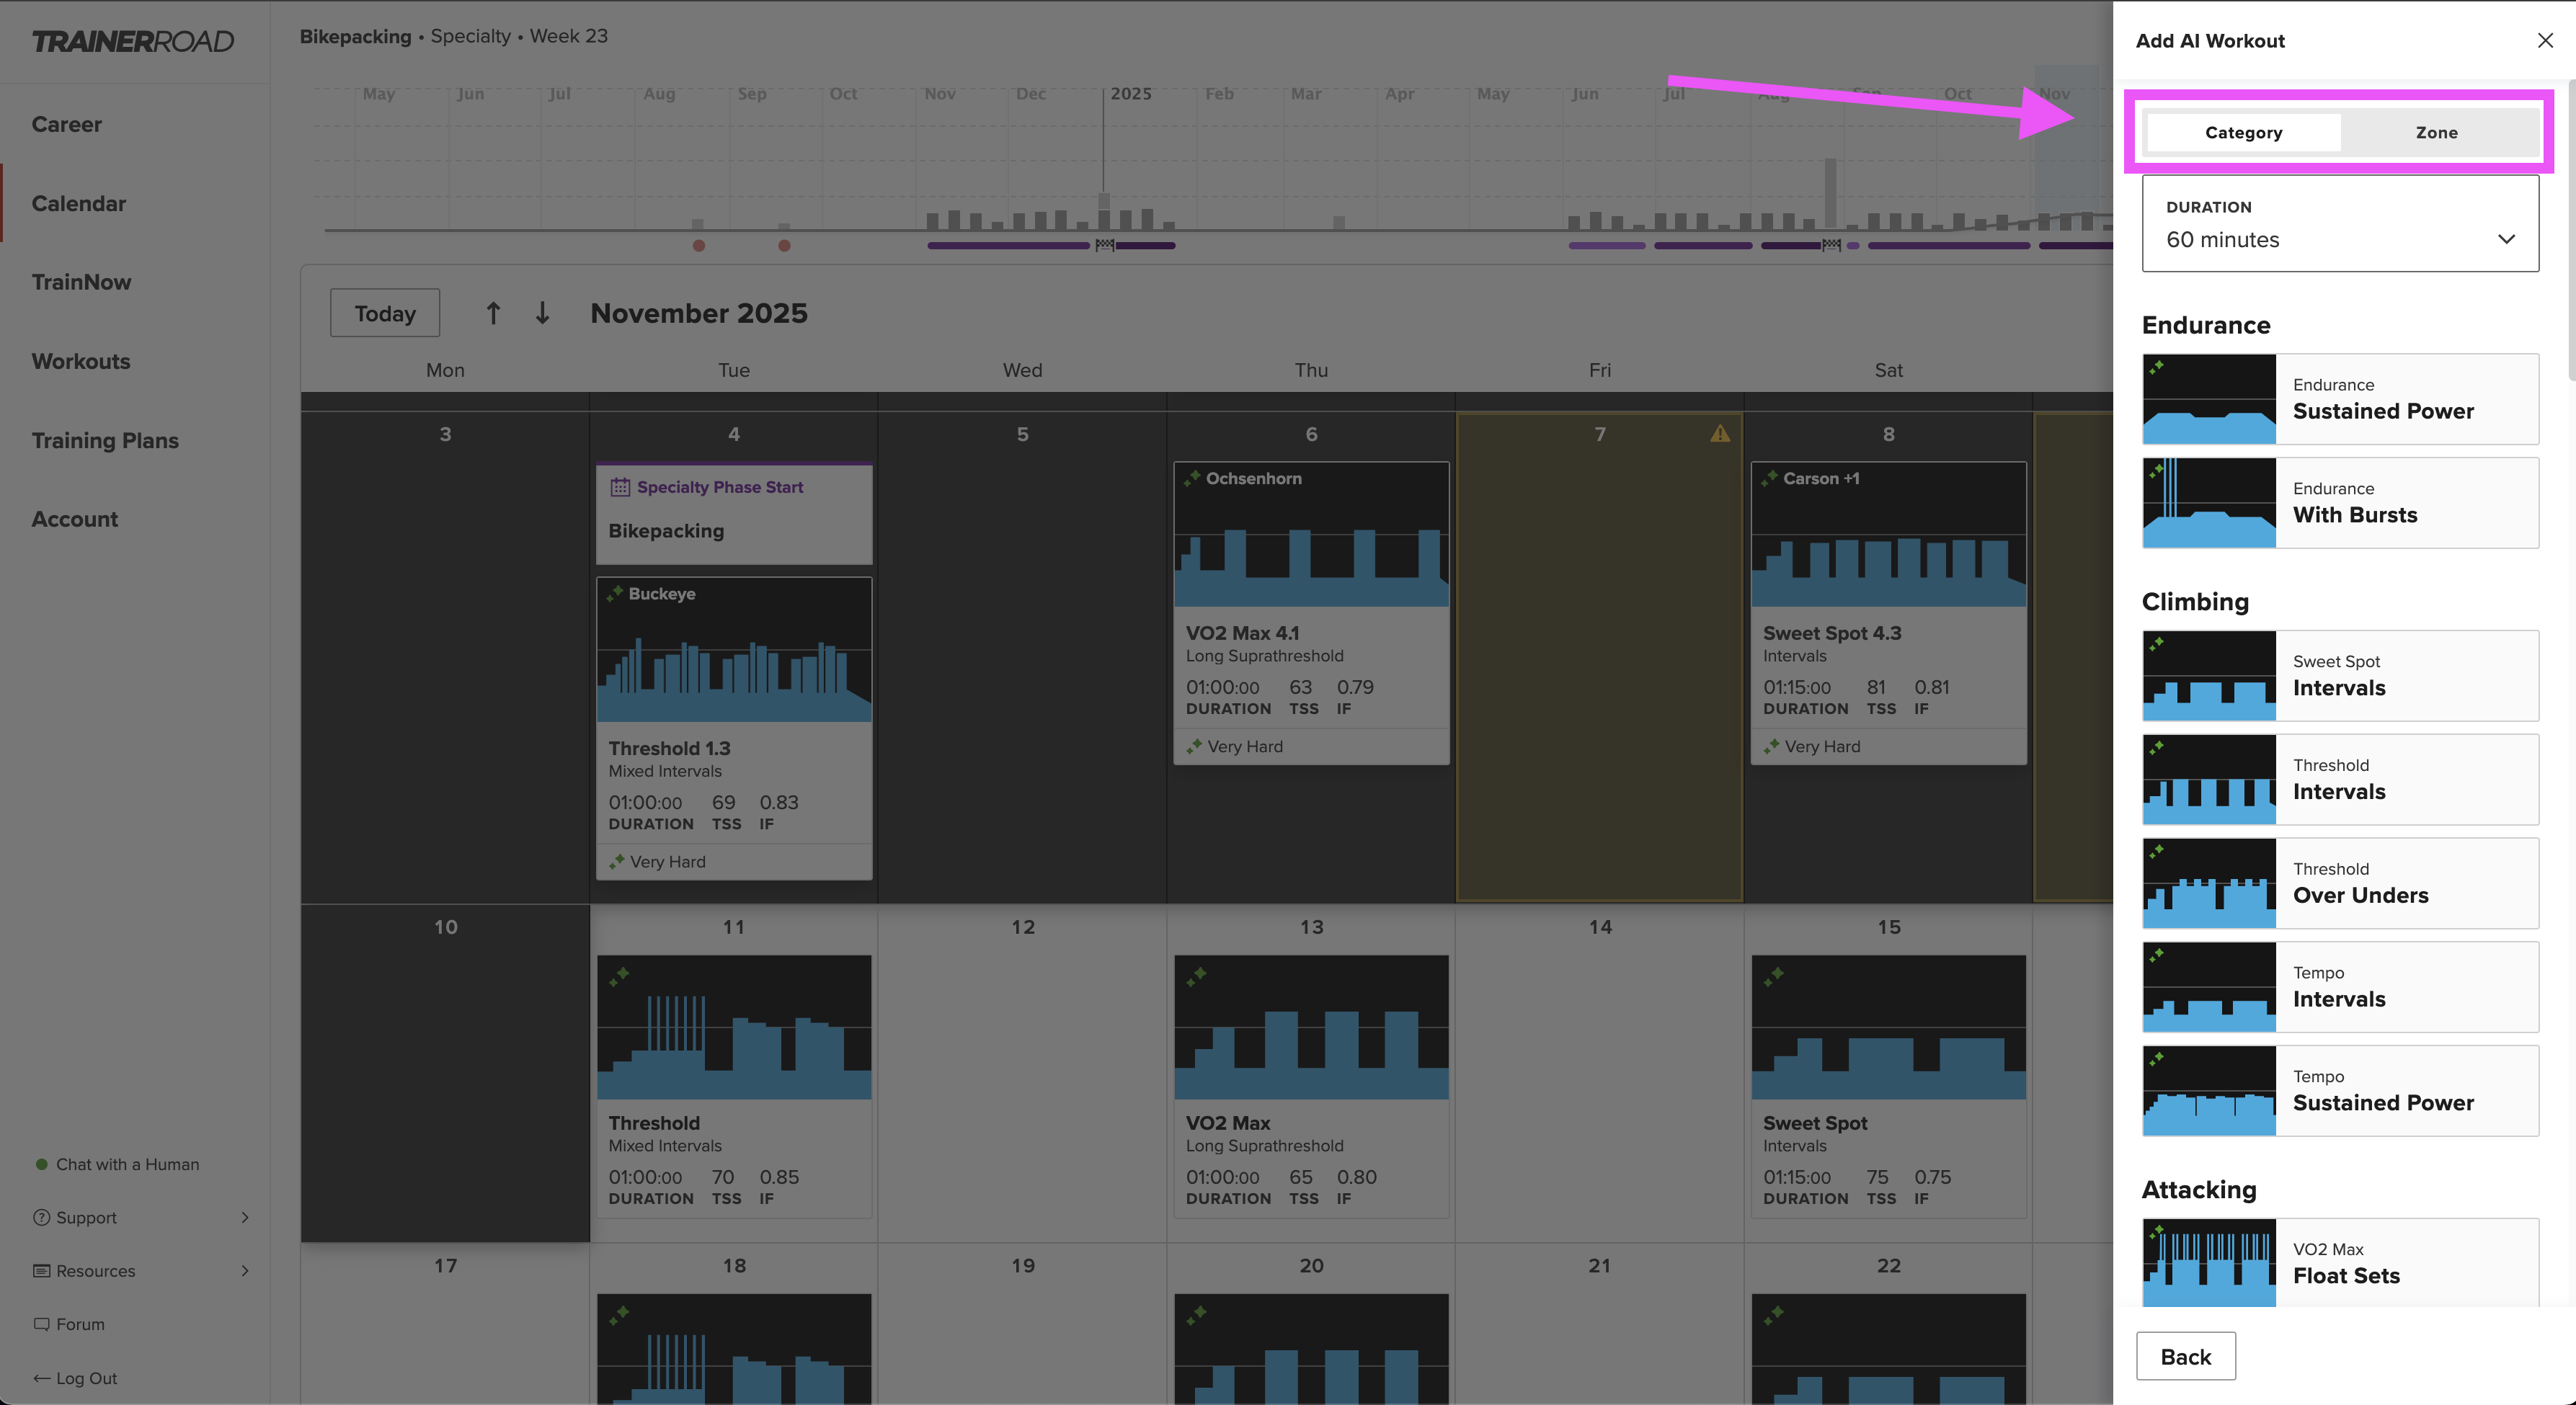This screenshot has width=2576, height=1405.
Task: Click the Log Out arrow icon
Action: (x=41, y=1378)
